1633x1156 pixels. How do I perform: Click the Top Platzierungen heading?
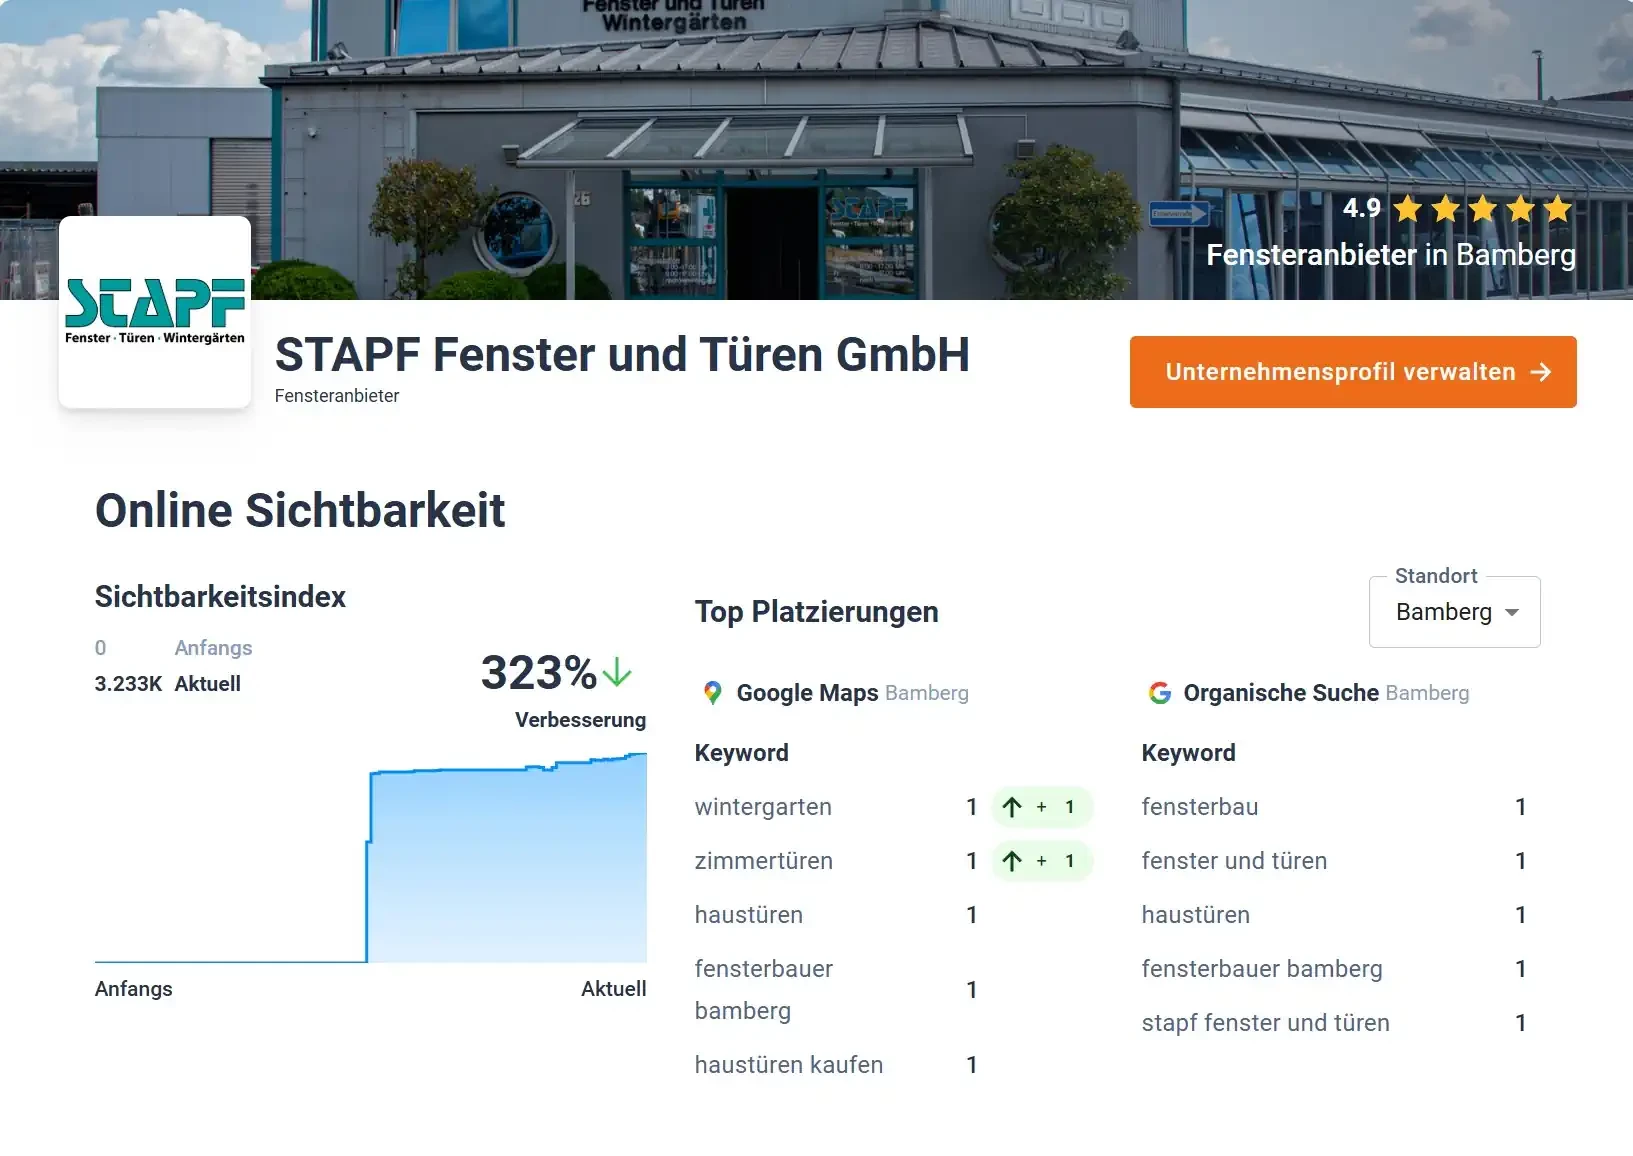[817, 612]
